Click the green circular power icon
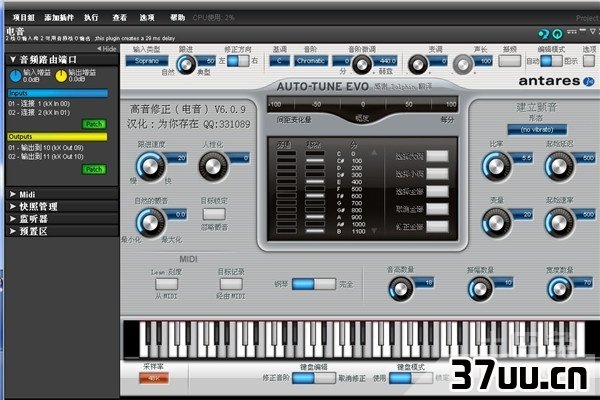Screen dimensions: 600x400 pyautogui.click(x=558, y=34)
